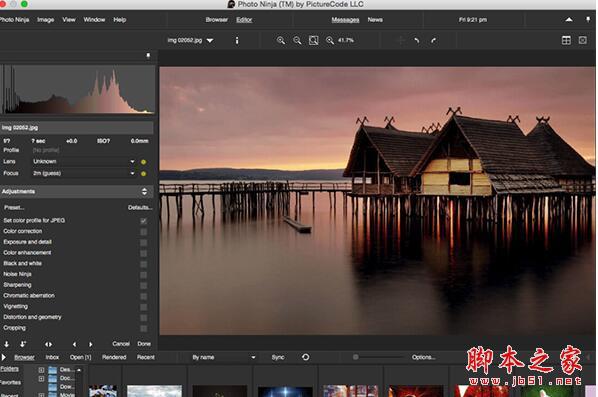Switch to the grid layout view icon
Image resolution: width=598 pixels, height=397 pixels.
[x=566, y=40]
